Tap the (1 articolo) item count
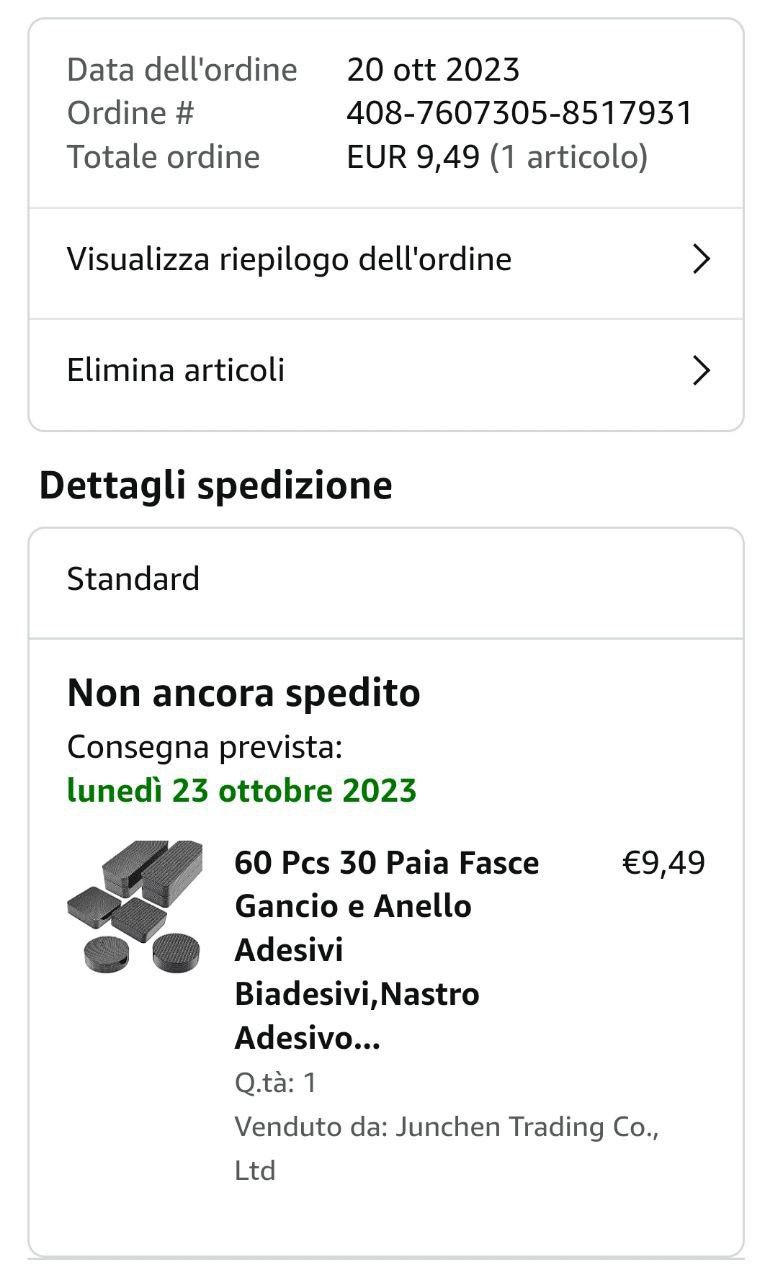This screenshot has width=775, height=1280. (x=568, y=157)
